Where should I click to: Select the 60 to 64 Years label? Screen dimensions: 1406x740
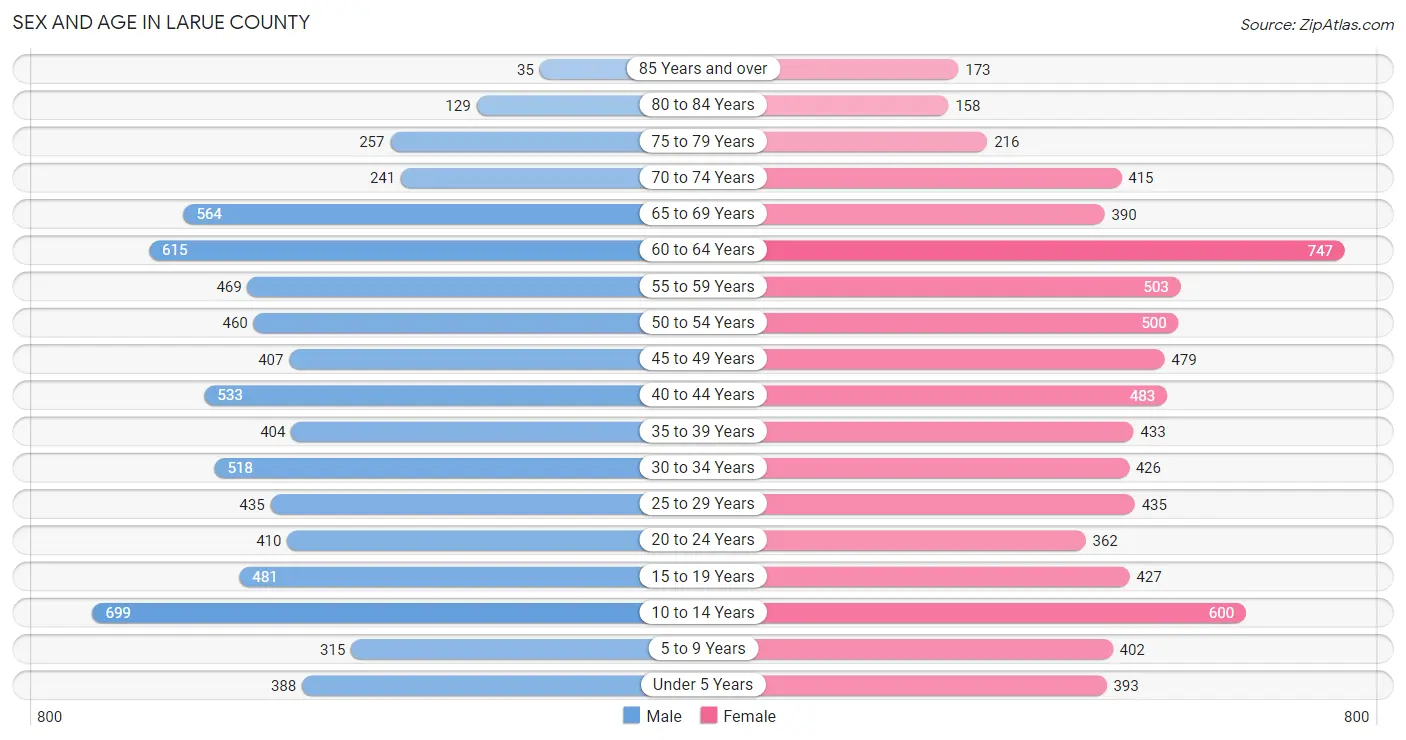703,250
